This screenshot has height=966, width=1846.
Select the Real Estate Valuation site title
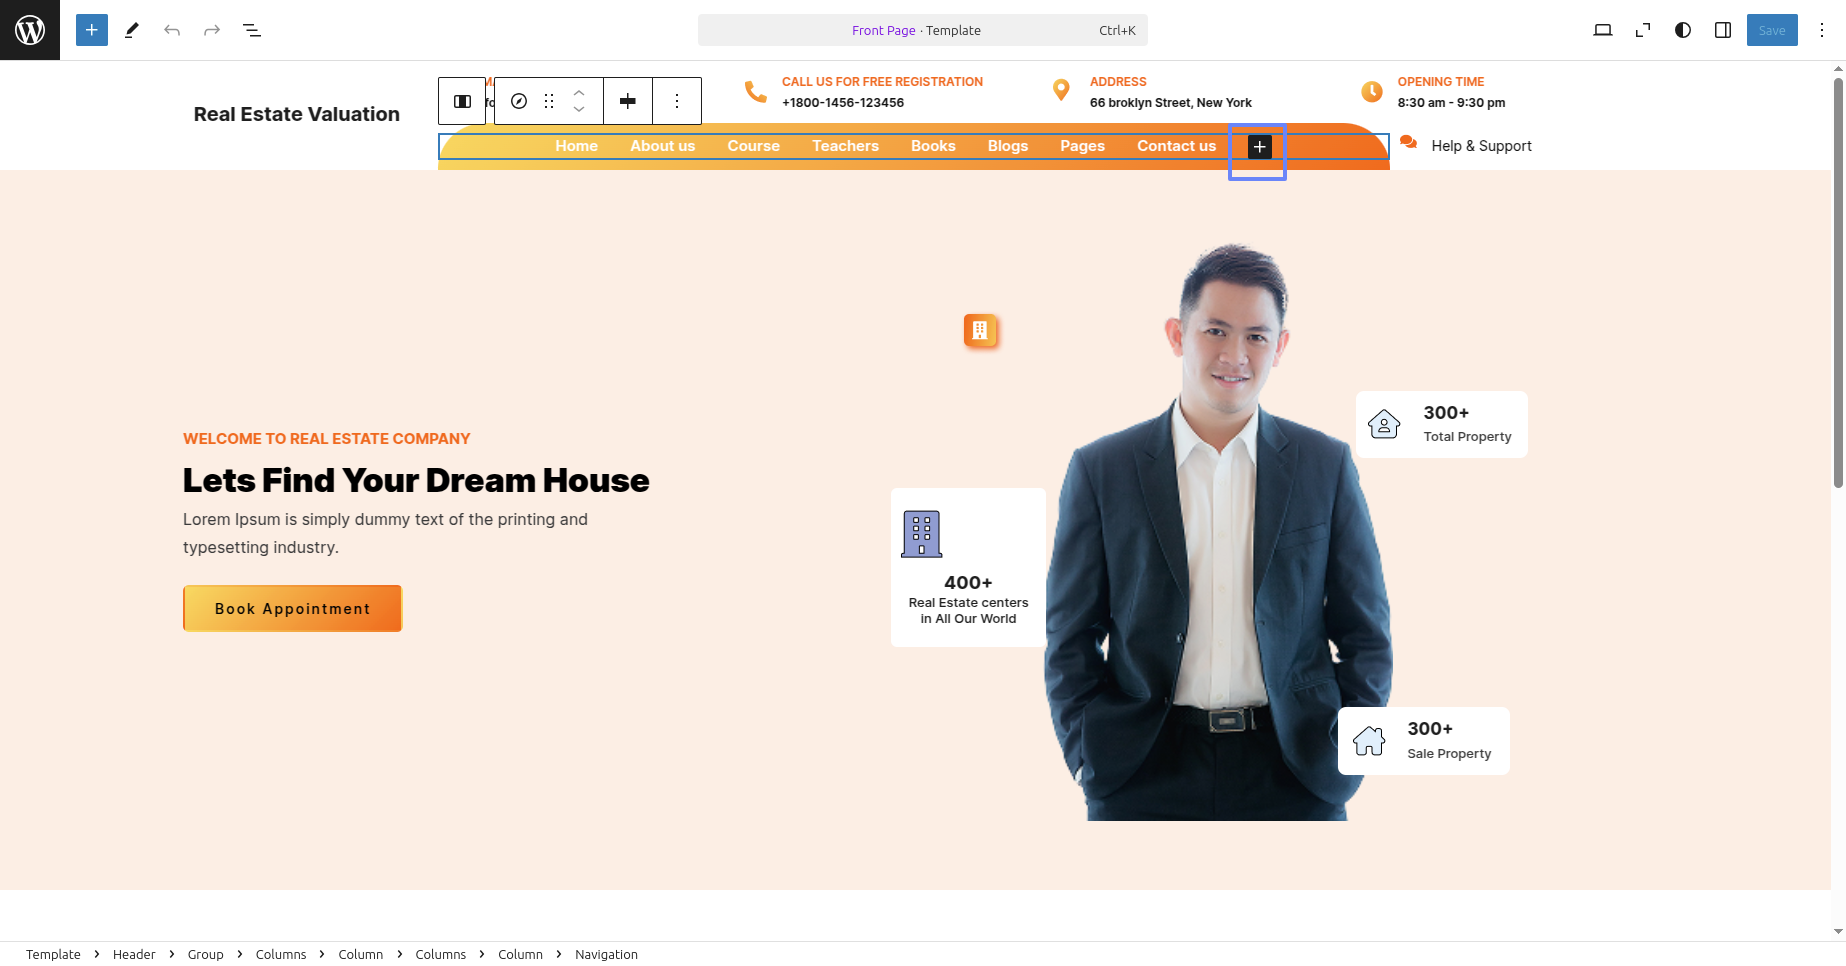click(297, 114)
